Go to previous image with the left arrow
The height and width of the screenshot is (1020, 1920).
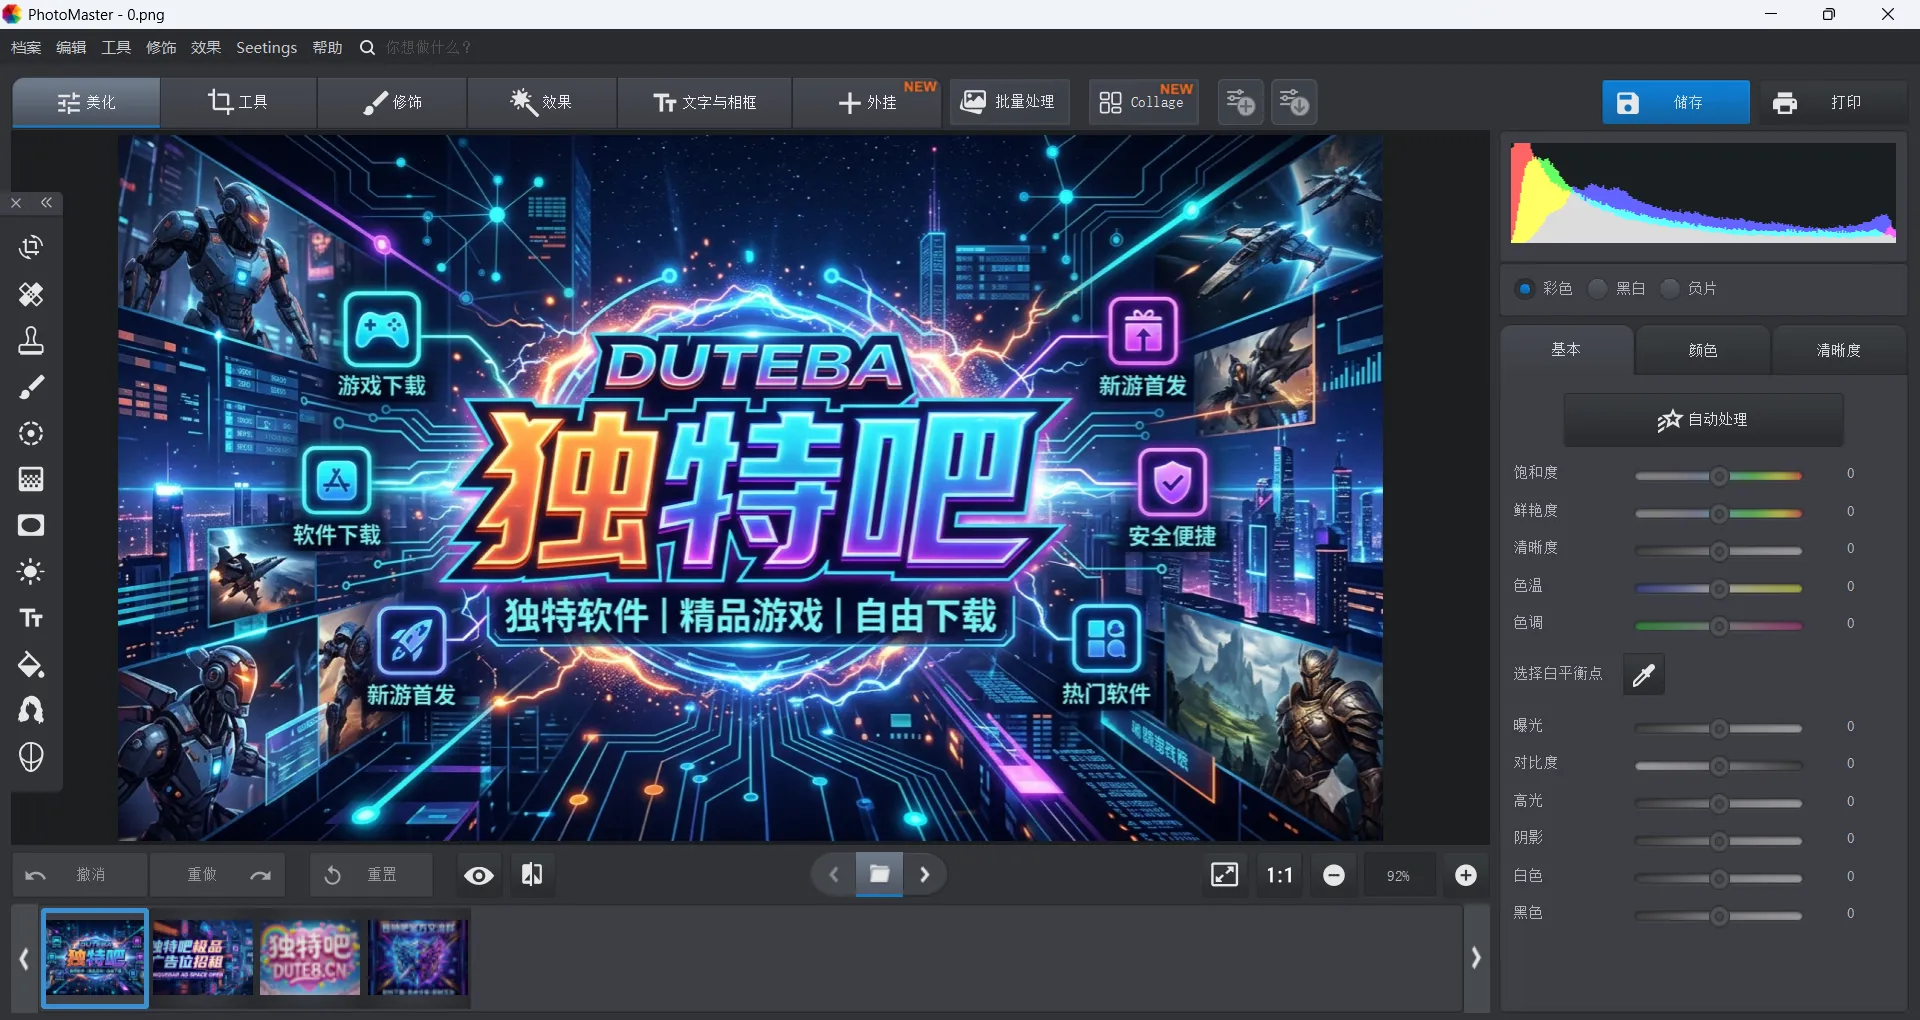click(833, 874)
